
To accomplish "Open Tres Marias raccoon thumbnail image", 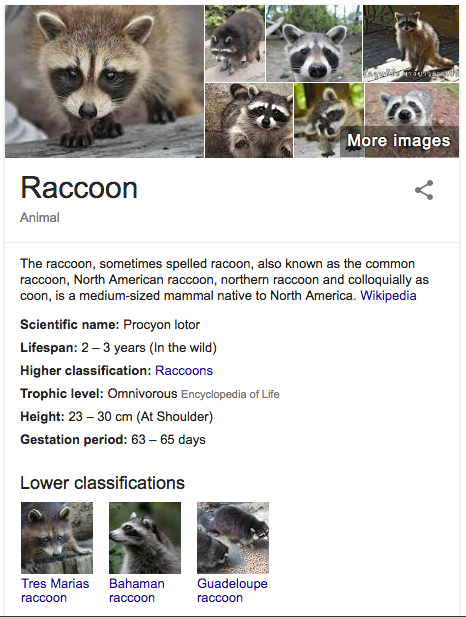I will 57,538.
